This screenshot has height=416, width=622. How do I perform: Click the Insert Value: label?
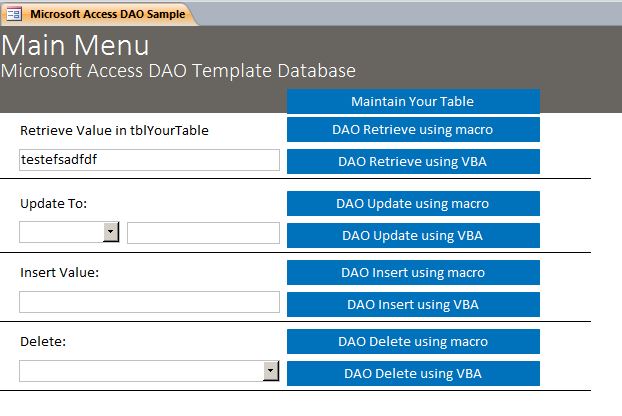point(60,272)
